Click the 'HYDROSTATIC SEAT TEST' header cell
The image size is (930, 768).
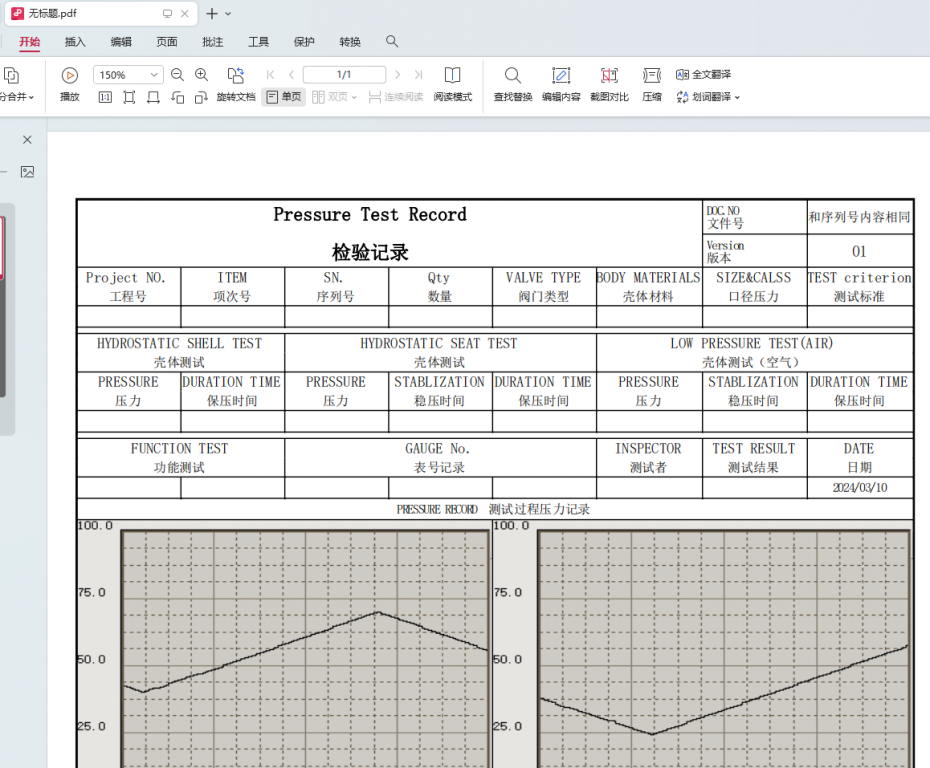(439, 352)
